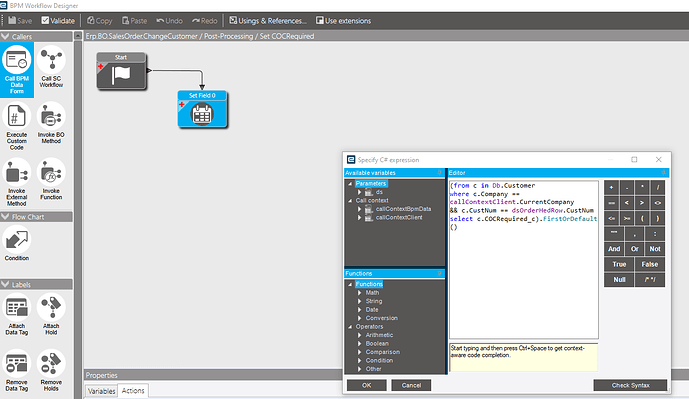Click the Check Syntax button
The height and width of the screenshot is (399, 689).
tap(630, 385)
